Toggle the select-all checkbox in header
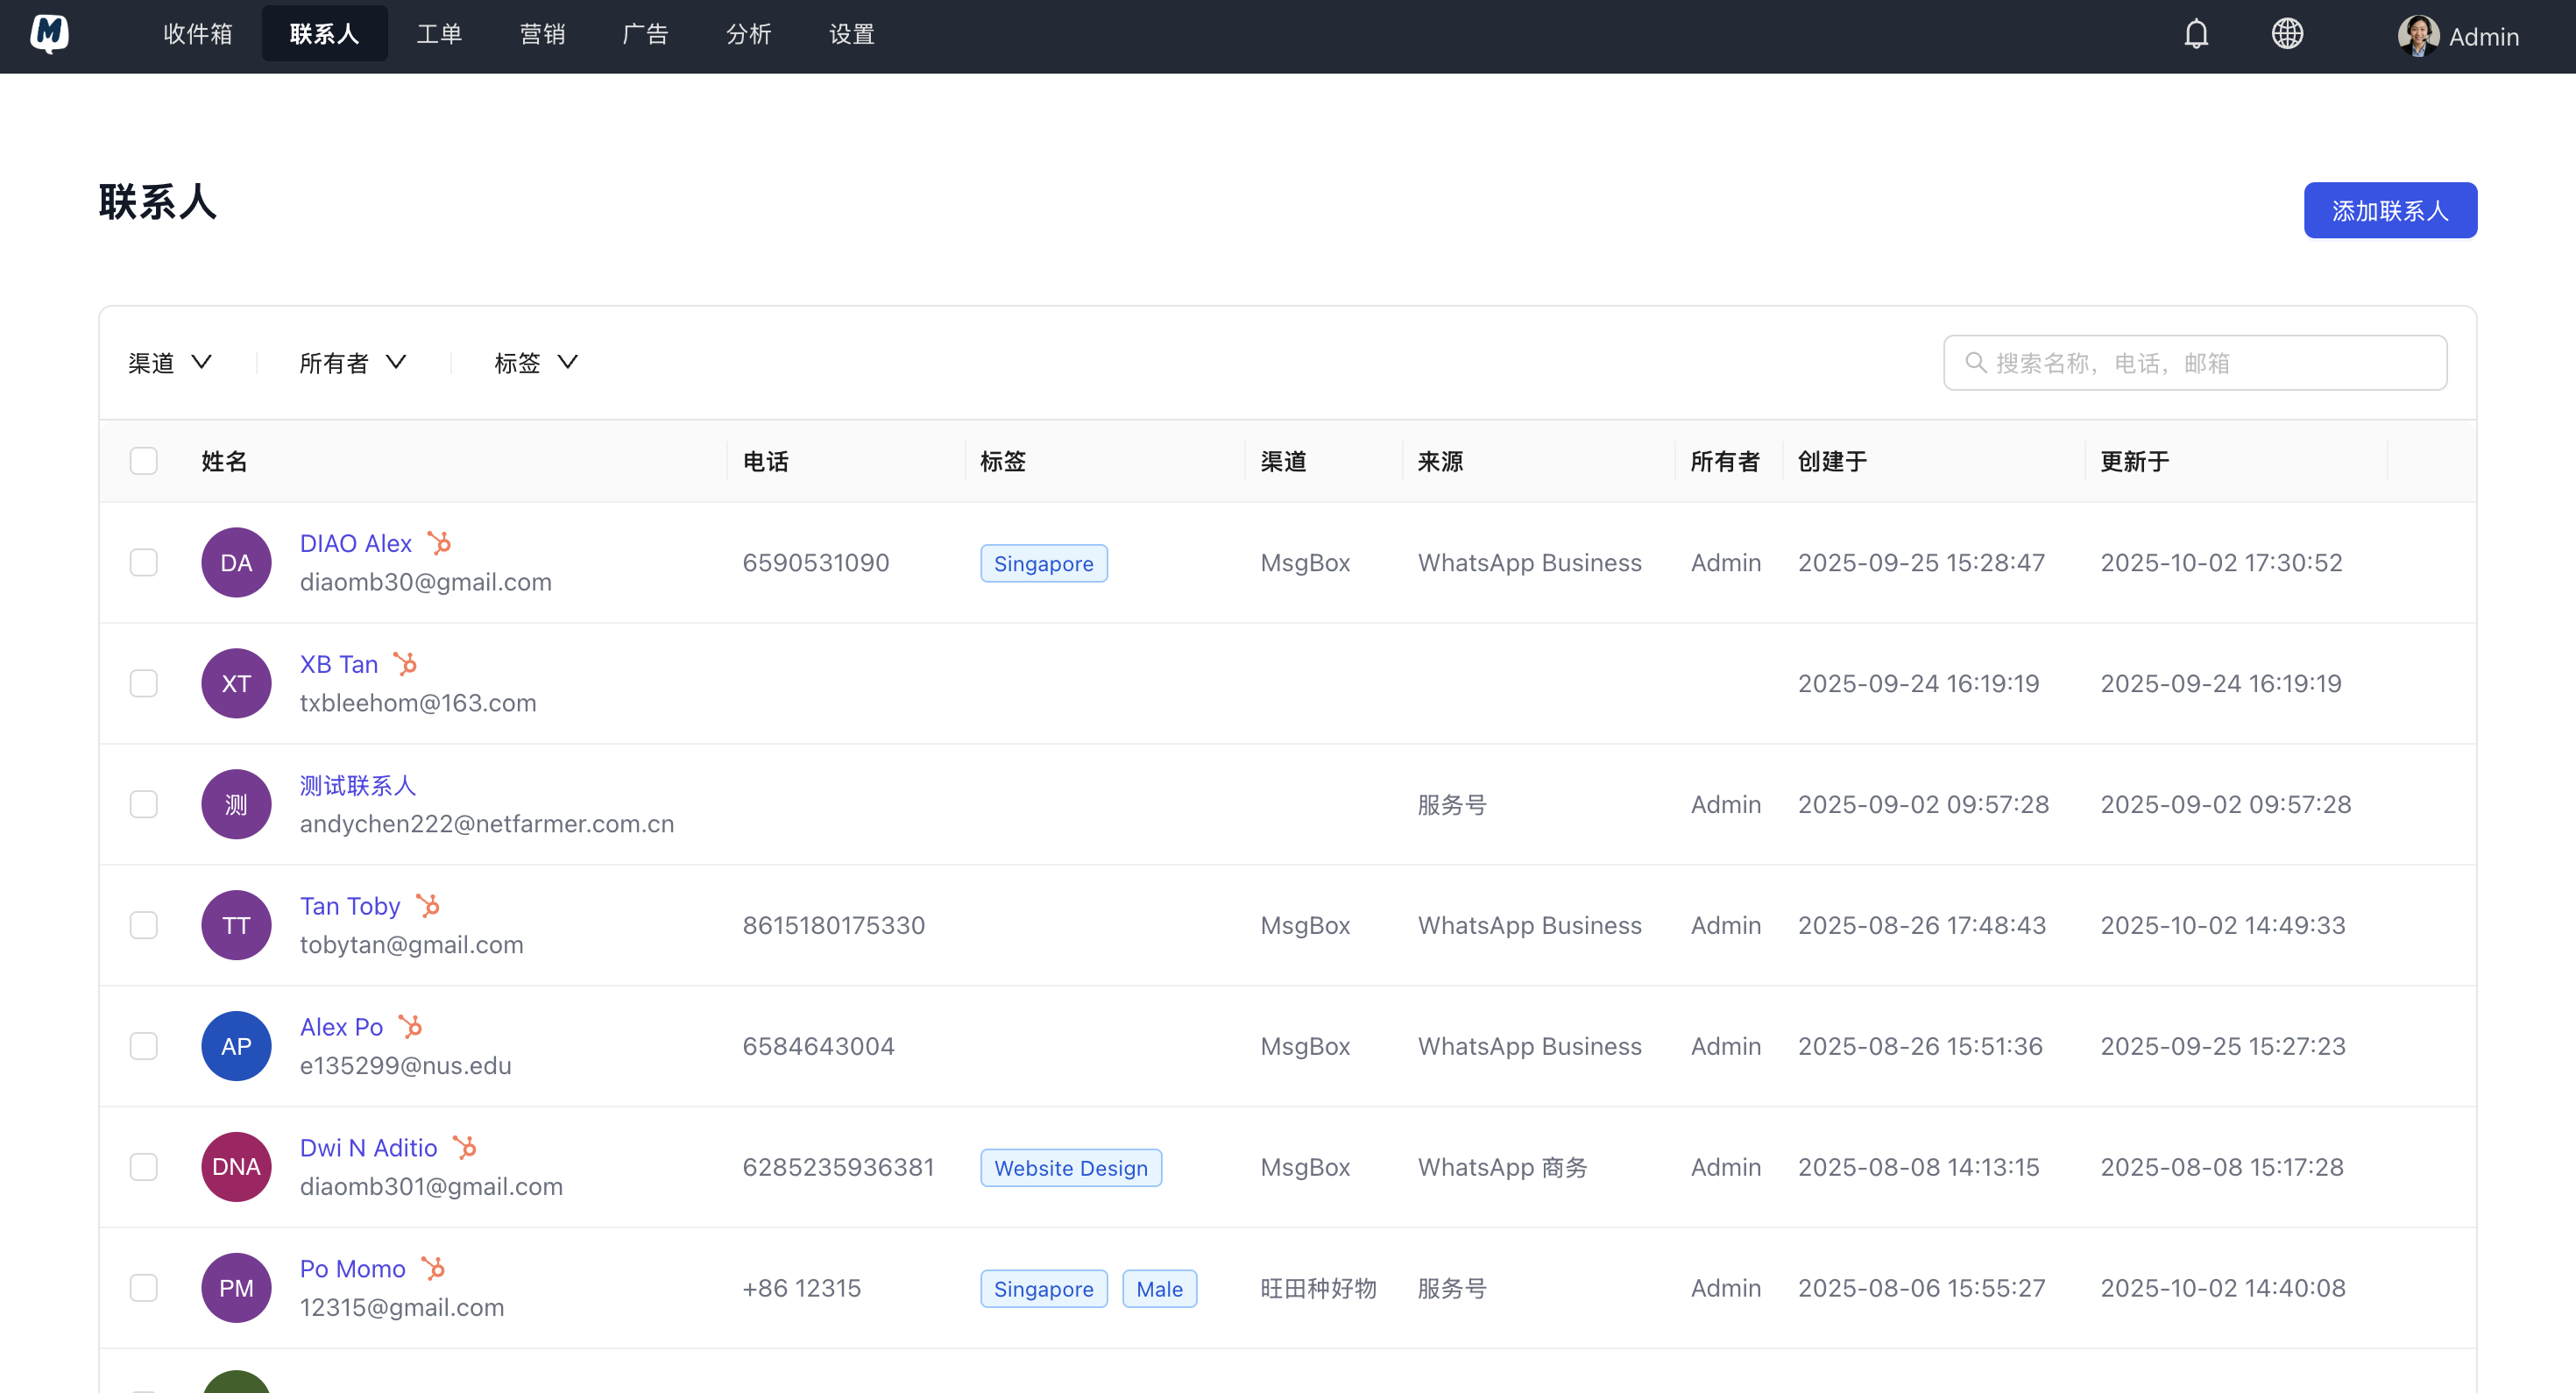Screen dimensions: 2576x1393 (144, 461)
